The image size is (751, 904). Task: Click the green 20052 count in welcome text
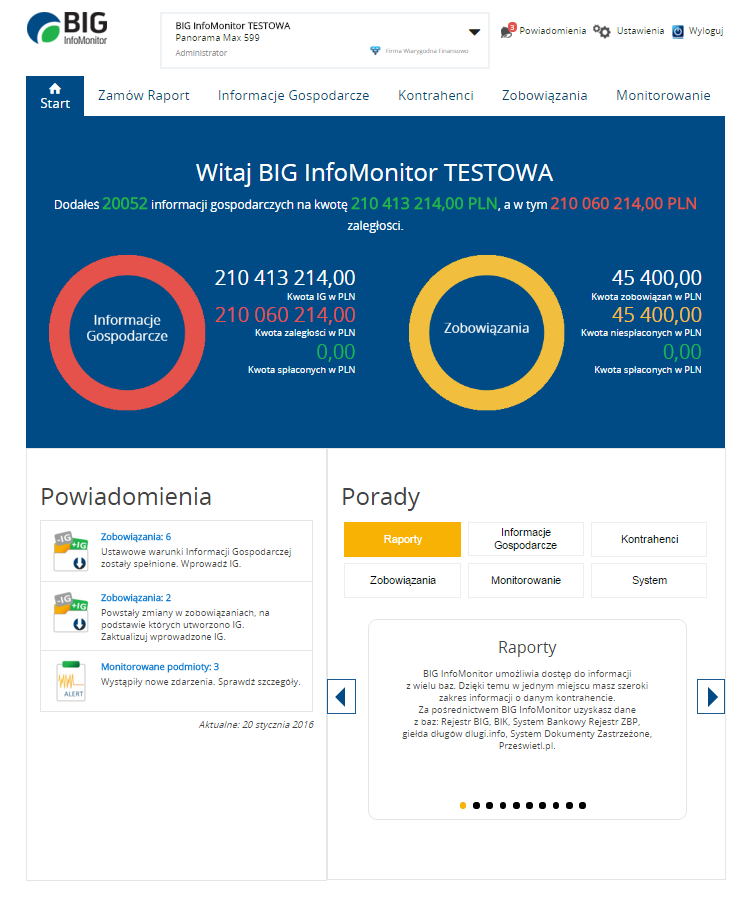point(125,204)
